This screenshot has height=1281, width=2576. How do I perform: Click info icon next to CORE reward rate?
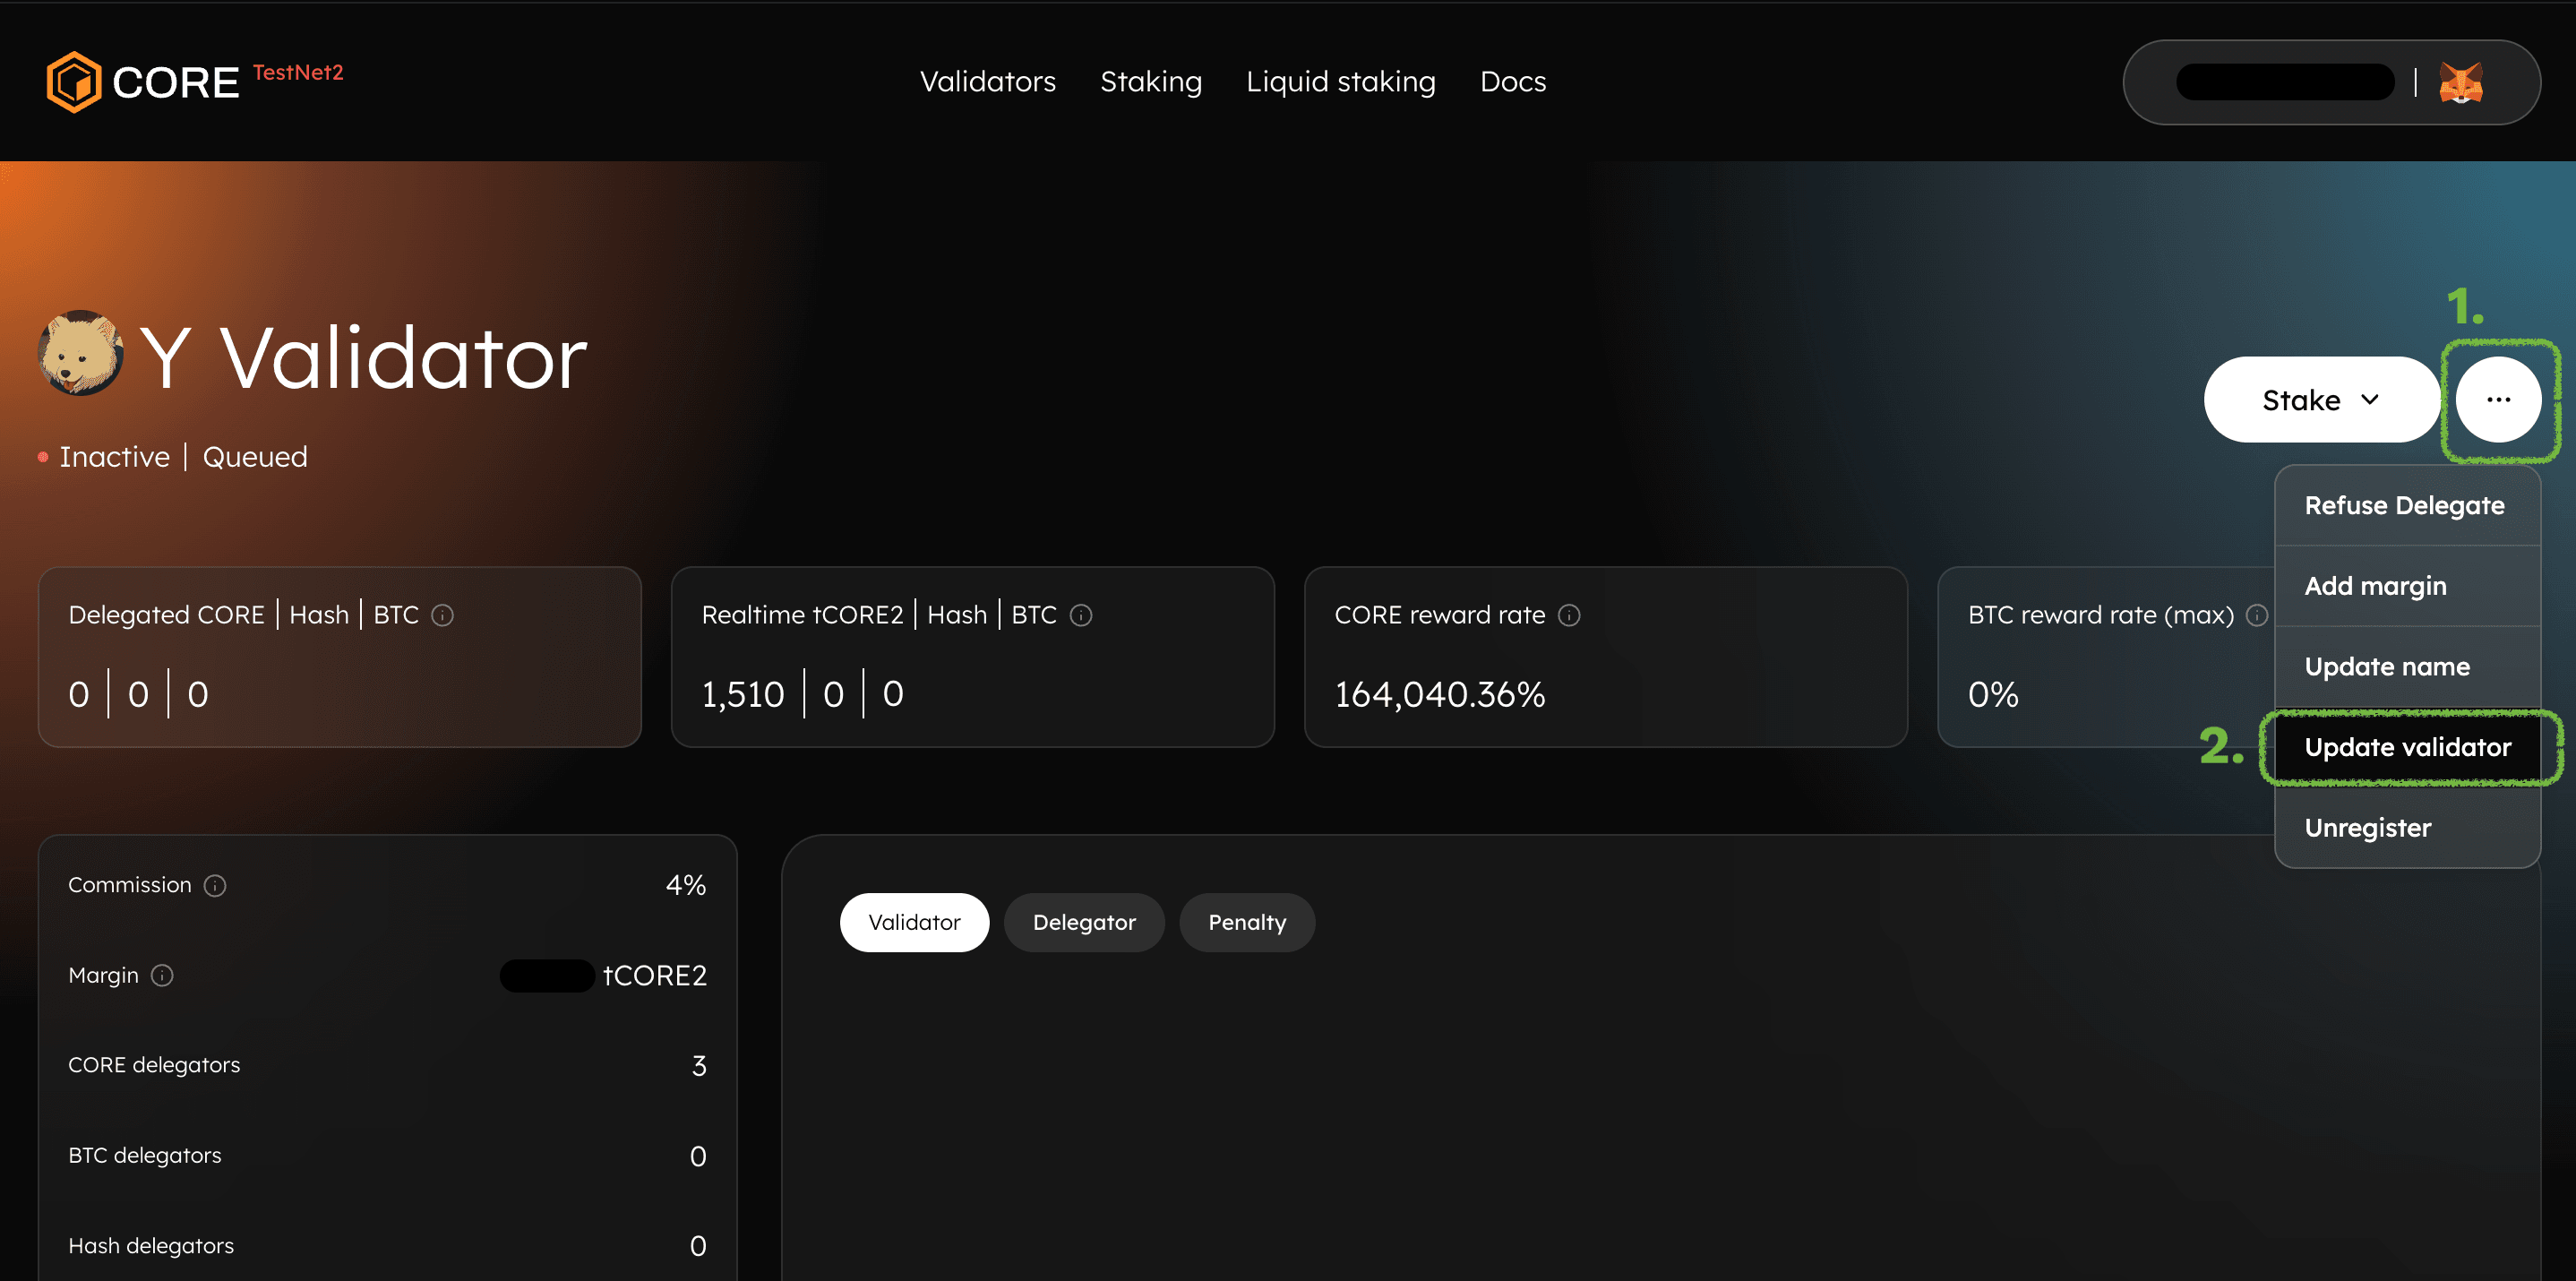pyautogui.click(x=1568, y=615)
